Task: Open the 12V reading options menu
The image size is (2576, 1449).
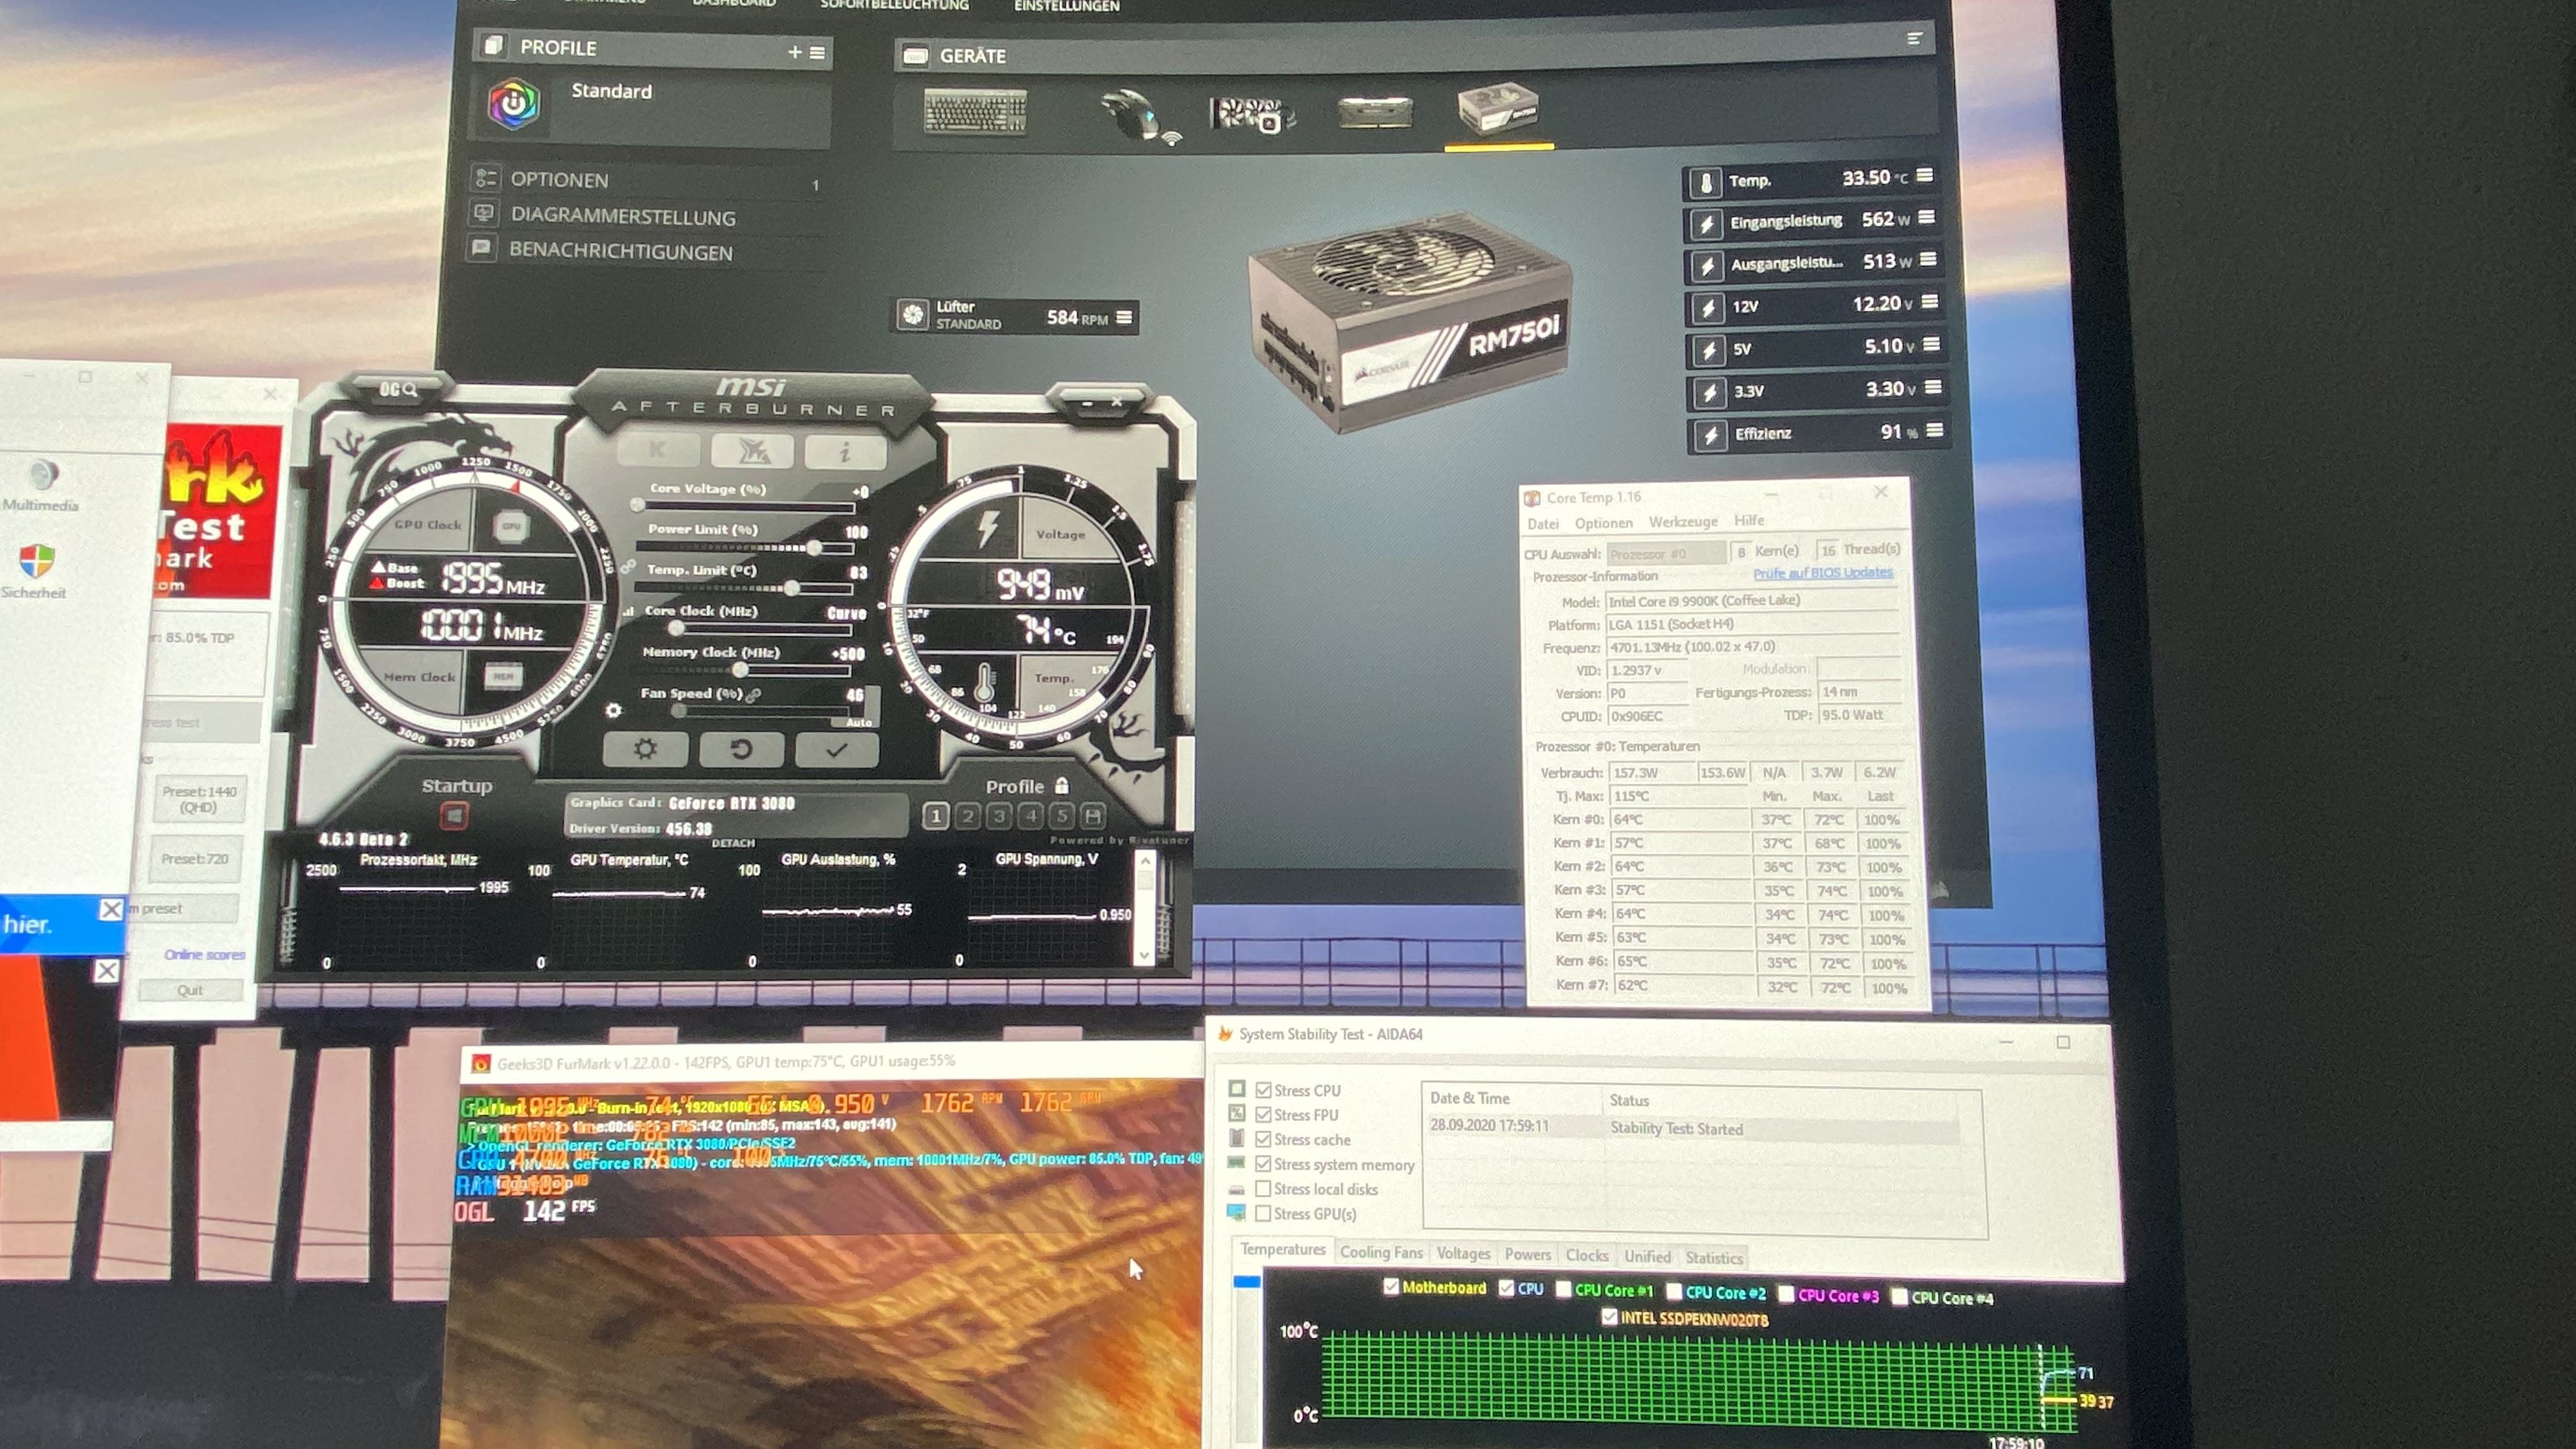Action: coord(1930,301)
